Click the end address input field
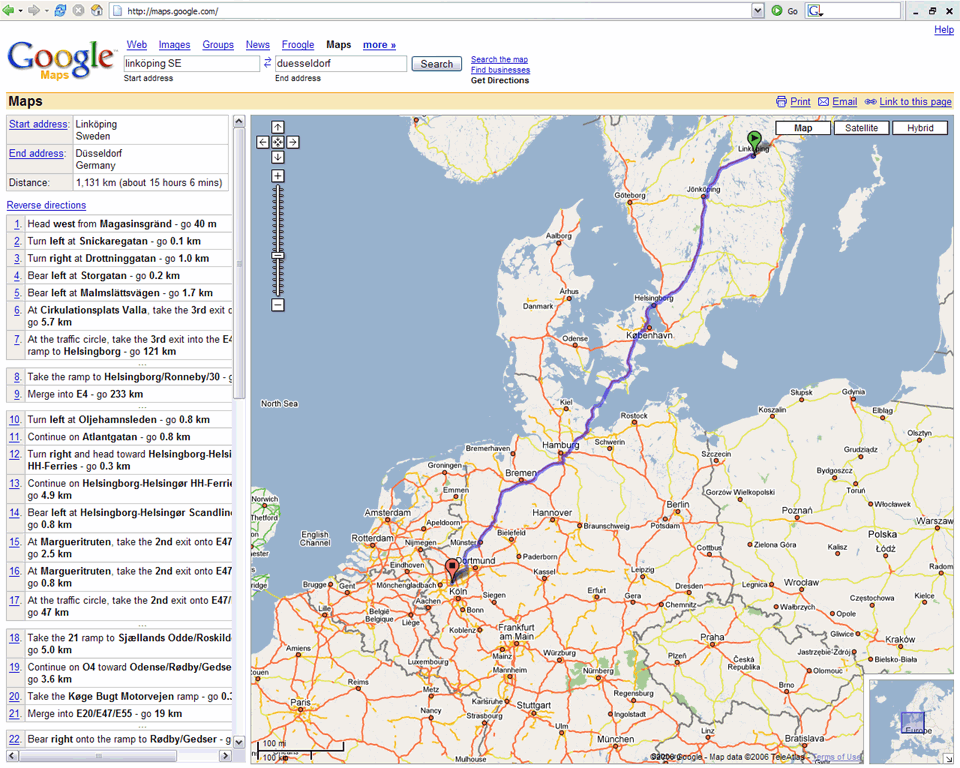 tap(340, 63)
